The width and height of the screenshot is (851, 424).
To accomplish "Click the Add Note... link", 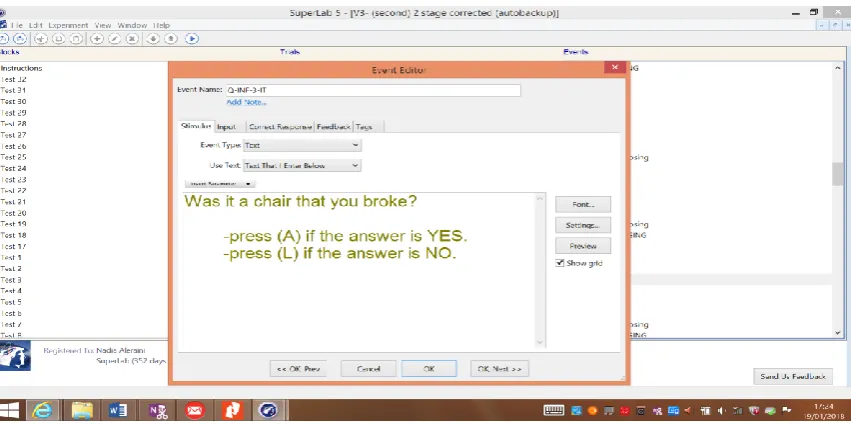I will tap(246, 103).
